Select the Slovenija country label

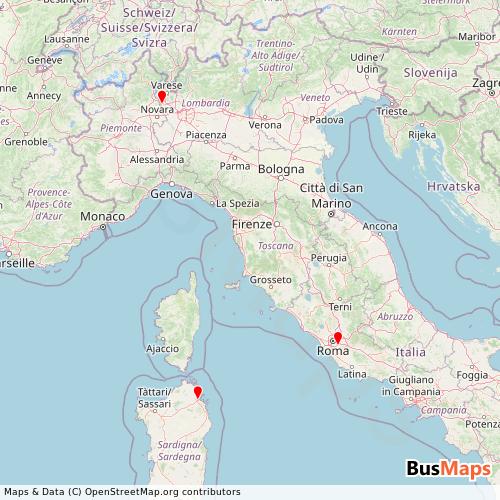[430, 73]
